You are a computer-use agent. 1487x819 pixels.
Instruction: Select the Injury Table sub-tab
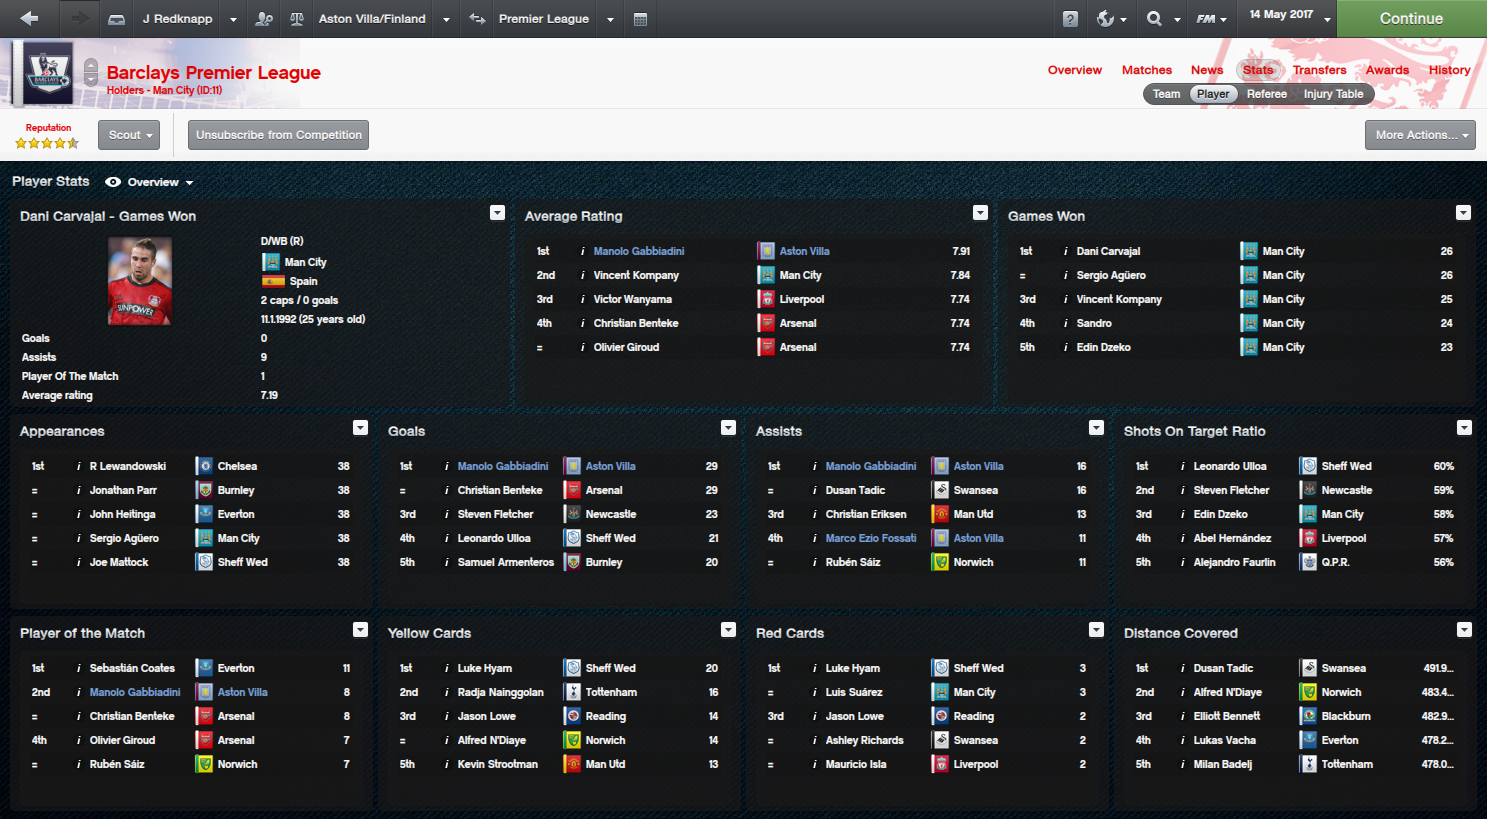click(1333, 94)
